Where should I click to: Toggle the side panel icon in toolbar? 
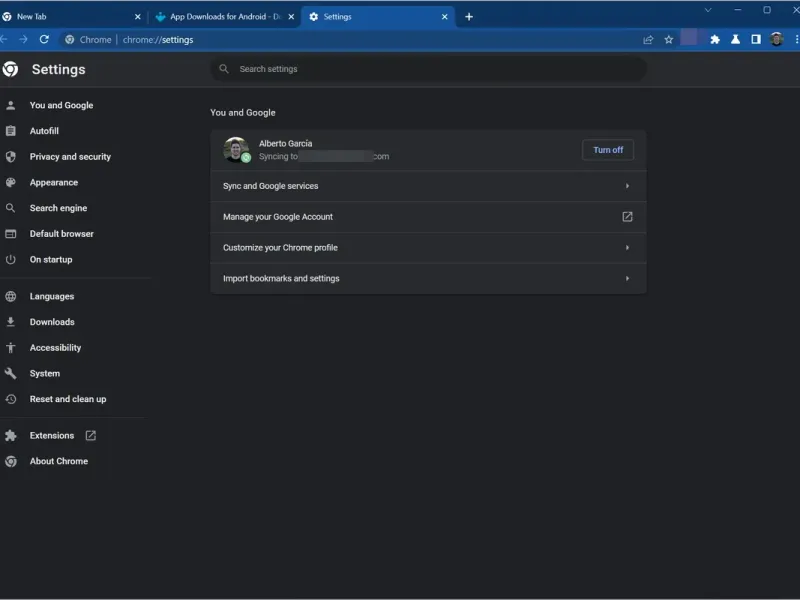coord(756,39)
